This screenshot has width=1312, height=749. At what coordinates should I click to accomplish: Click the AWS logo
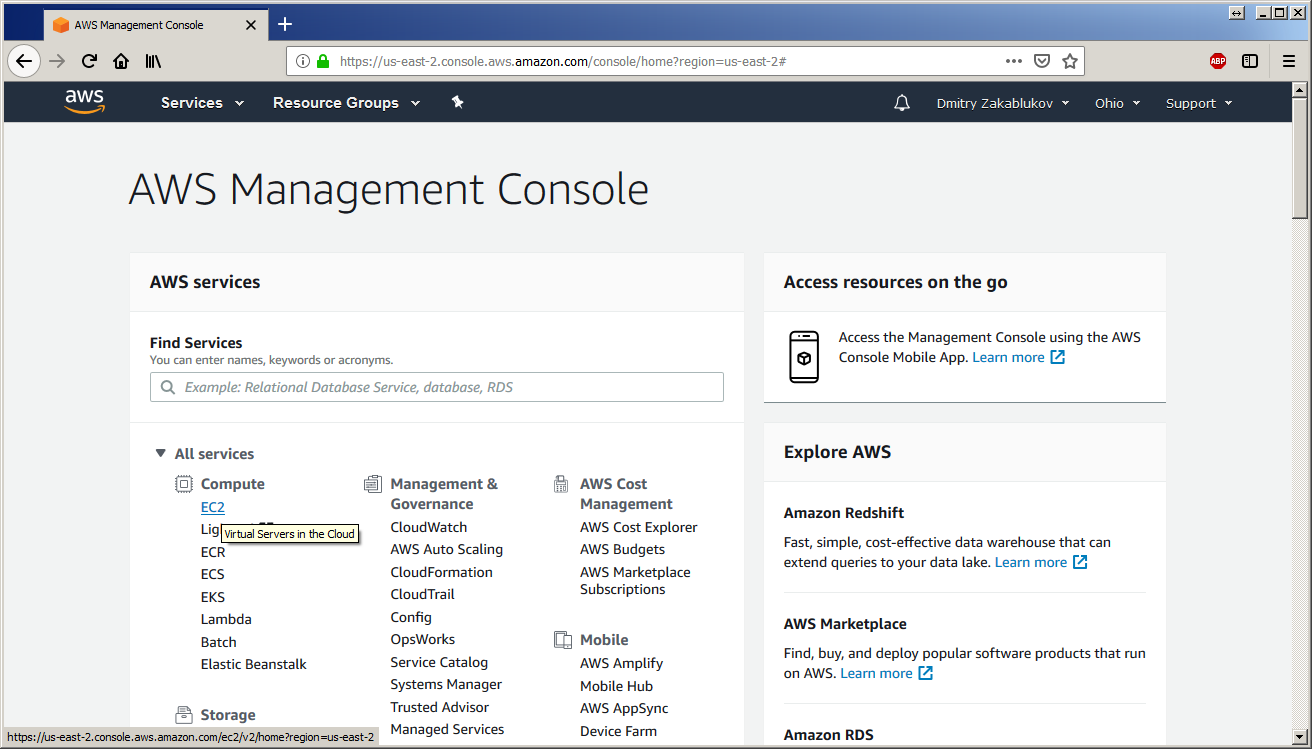coord(85,101)
